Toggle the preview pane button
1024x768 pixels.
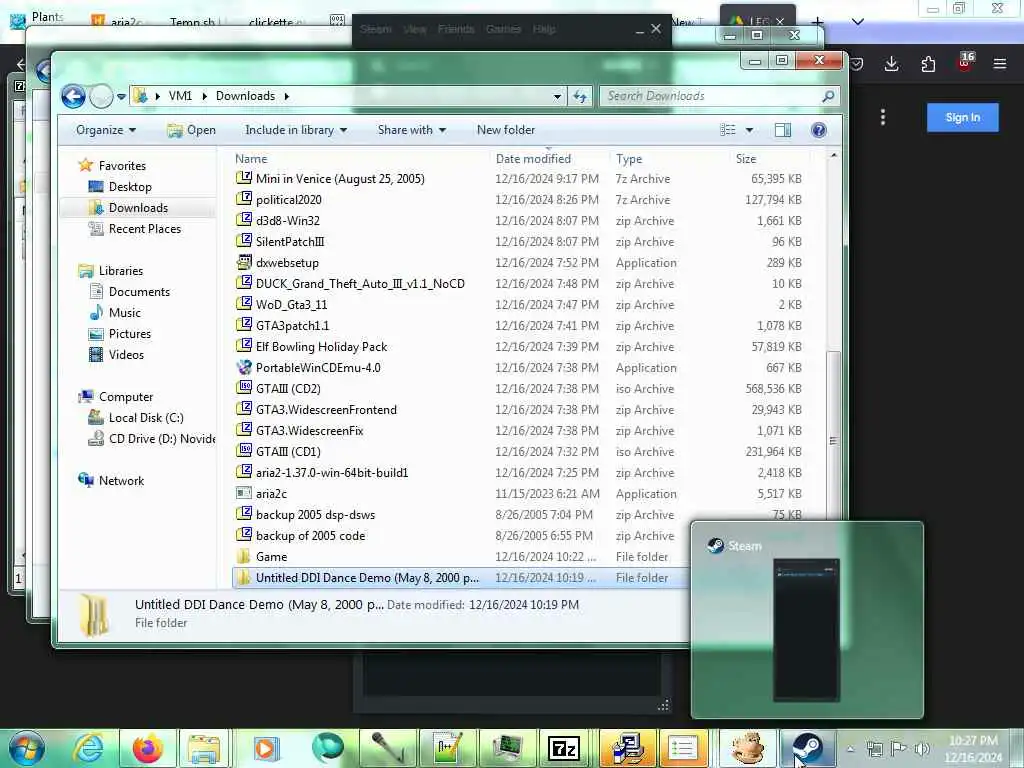(x=782, y=130)
